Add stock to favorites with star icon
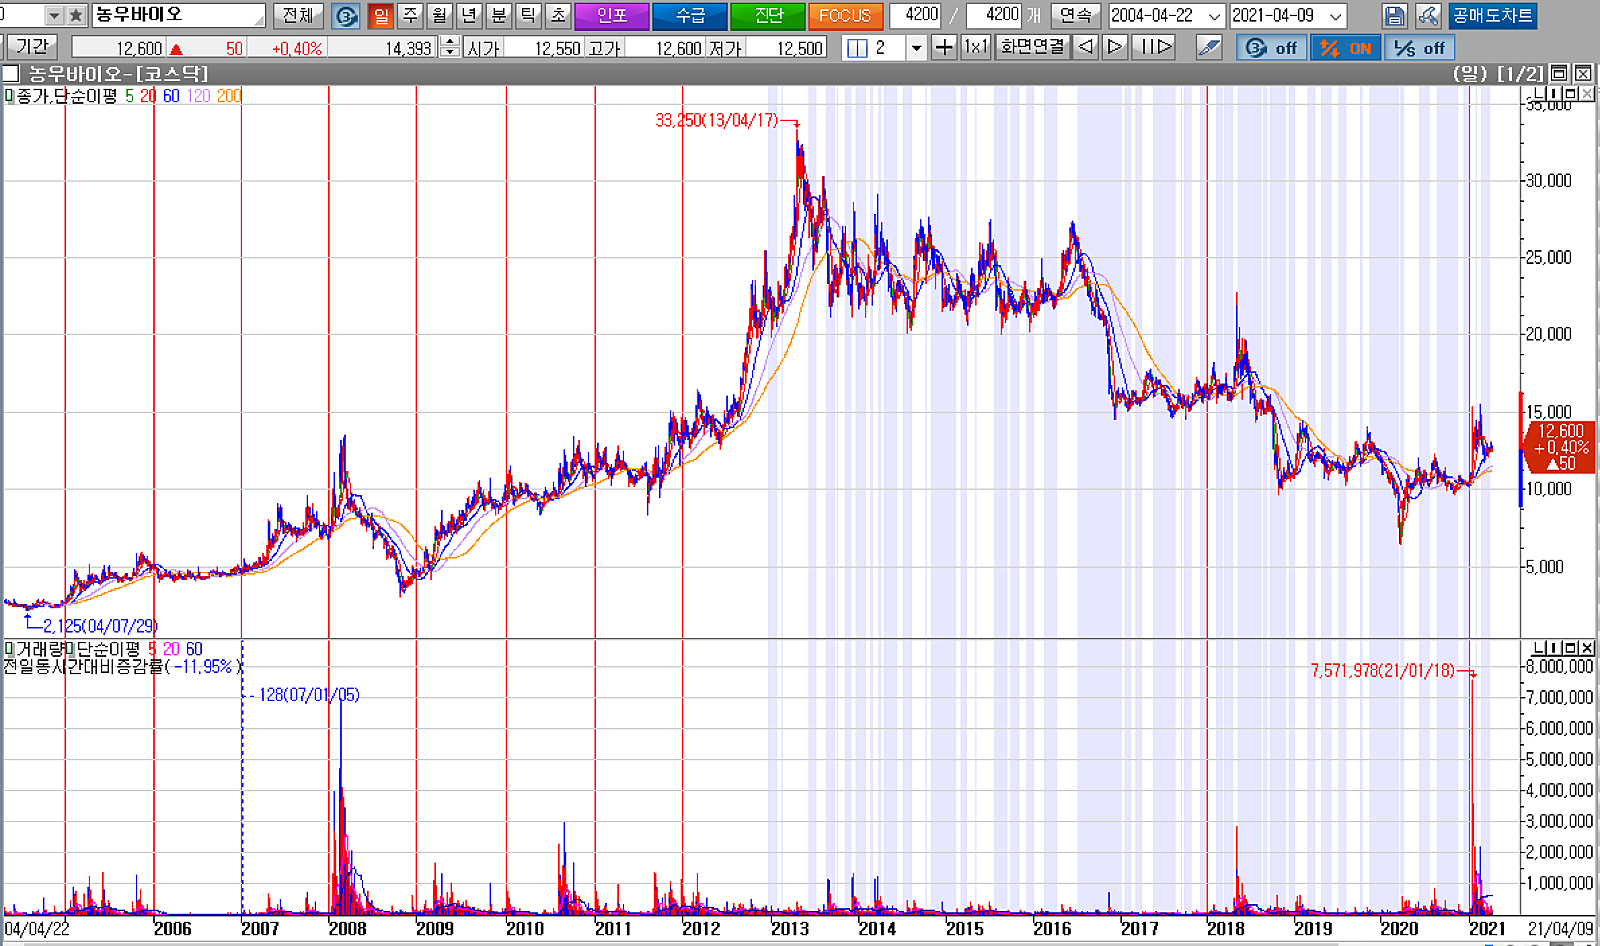Image resolution: width=1600 pixels, height=946 pixels. 75,16
